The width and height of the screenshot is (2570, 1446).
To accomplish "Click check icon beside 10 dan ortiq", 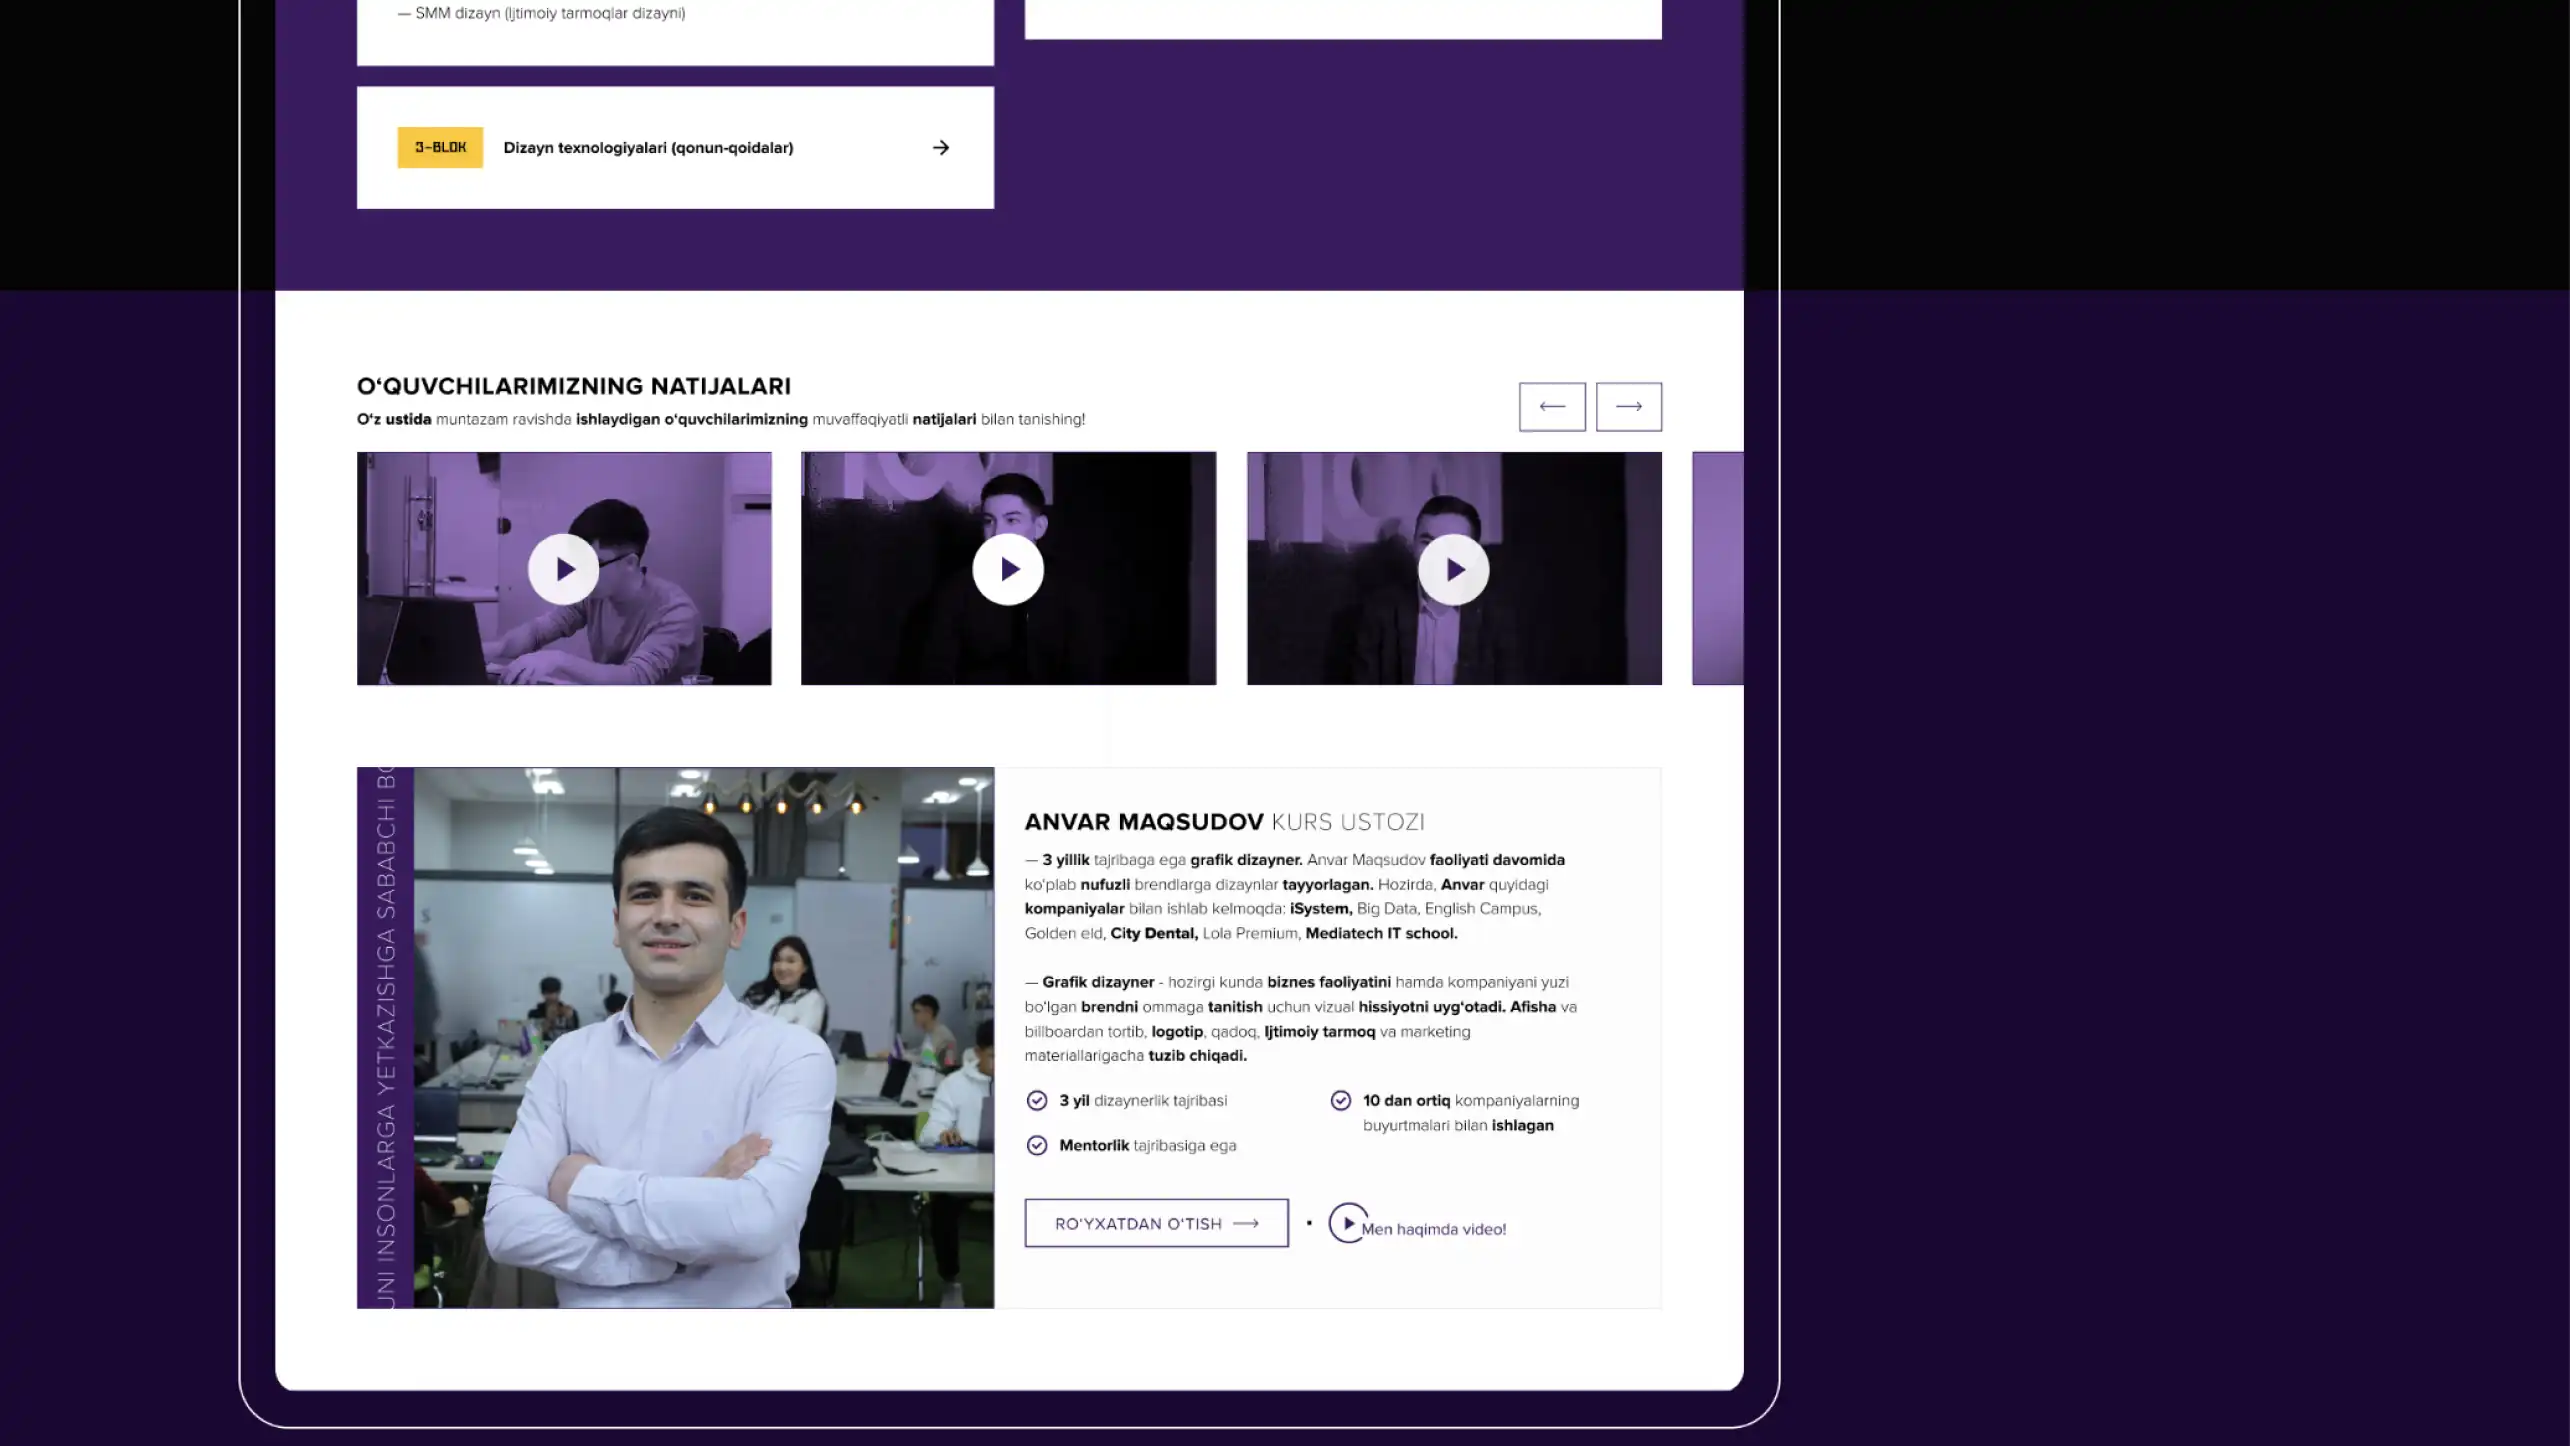I will coord(1340,1100).
